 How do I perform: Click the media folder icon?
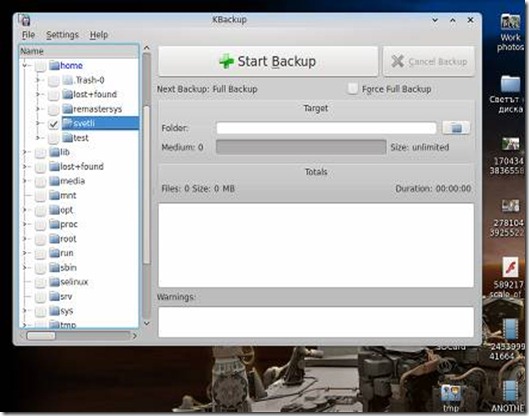click(x=54, y=181)
